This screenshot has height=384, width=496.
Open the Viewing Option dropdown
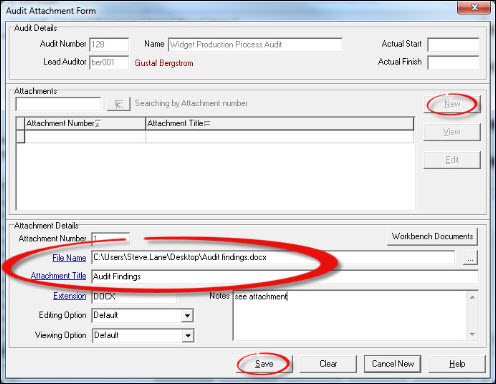(x=188, y=335)
